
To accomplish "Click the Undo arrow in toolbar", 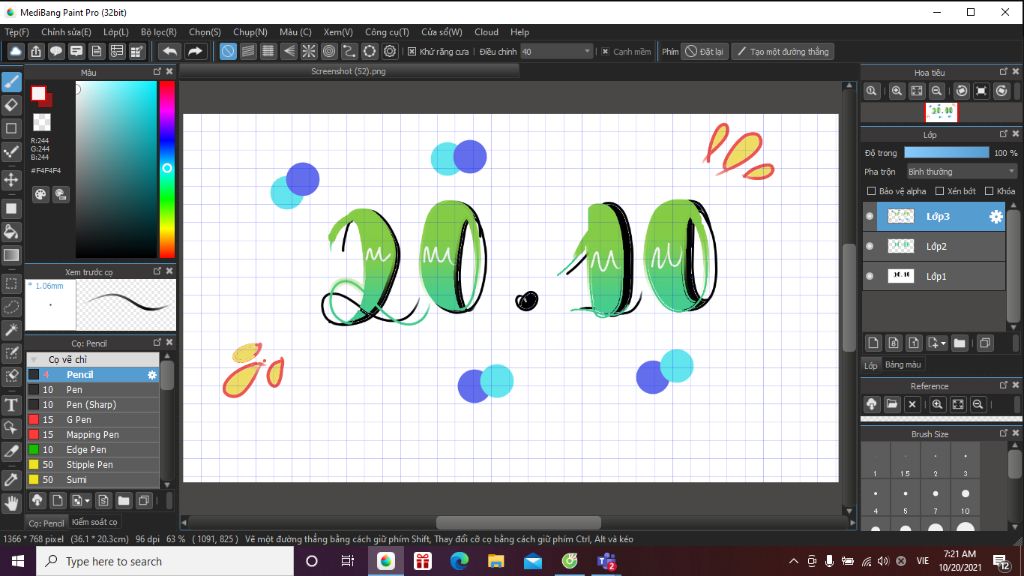I will click(x=170, y=52).
